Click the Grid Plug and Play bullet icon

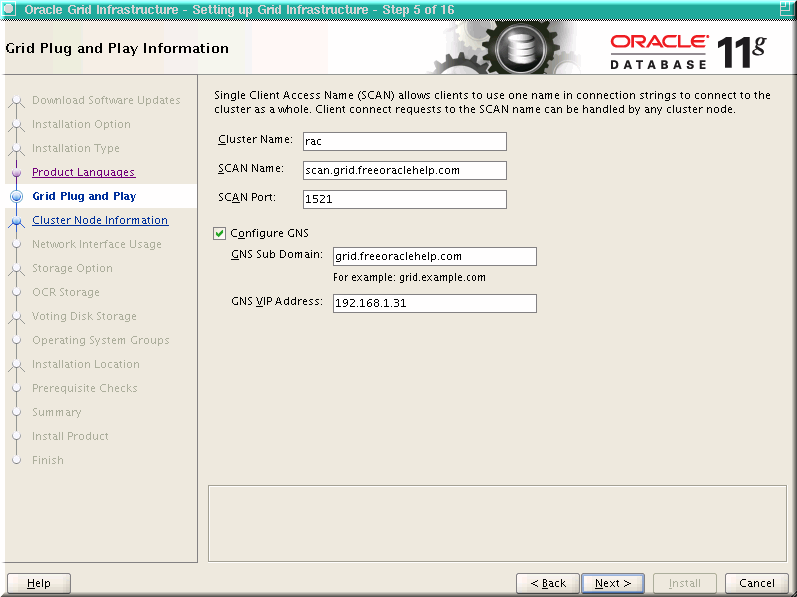16,196
